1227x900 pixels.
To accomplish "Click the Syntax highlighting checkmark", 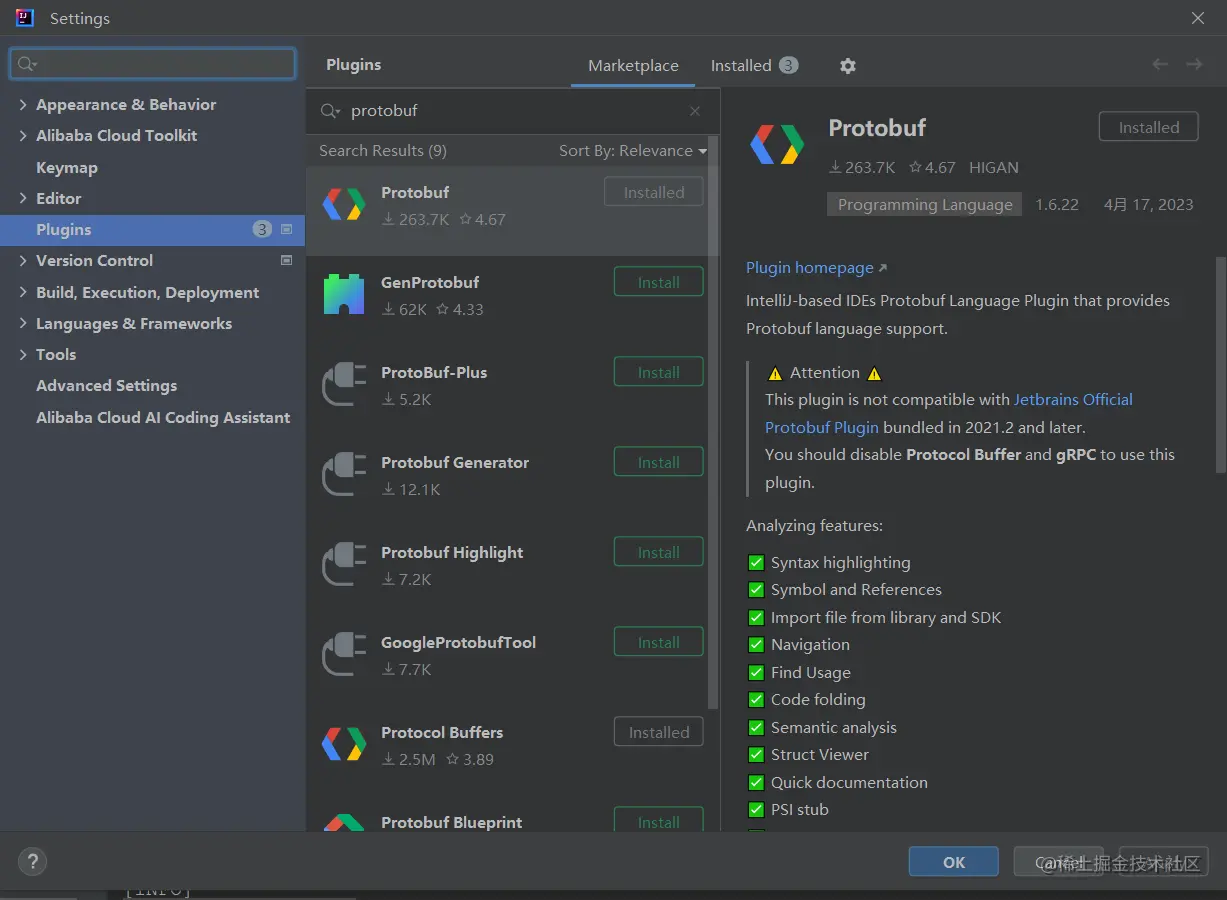I will (x=756, y=563).
